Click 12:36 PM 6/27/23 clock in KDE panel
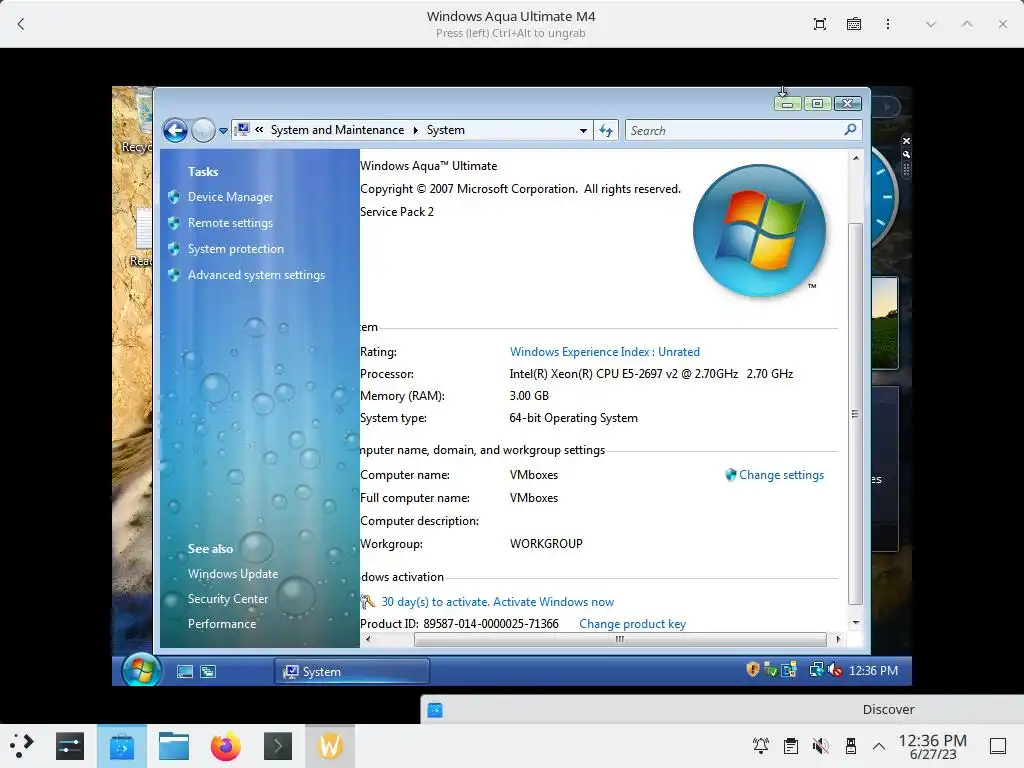The width and height of the screenshot is (1024, 768). coord(933,747)
